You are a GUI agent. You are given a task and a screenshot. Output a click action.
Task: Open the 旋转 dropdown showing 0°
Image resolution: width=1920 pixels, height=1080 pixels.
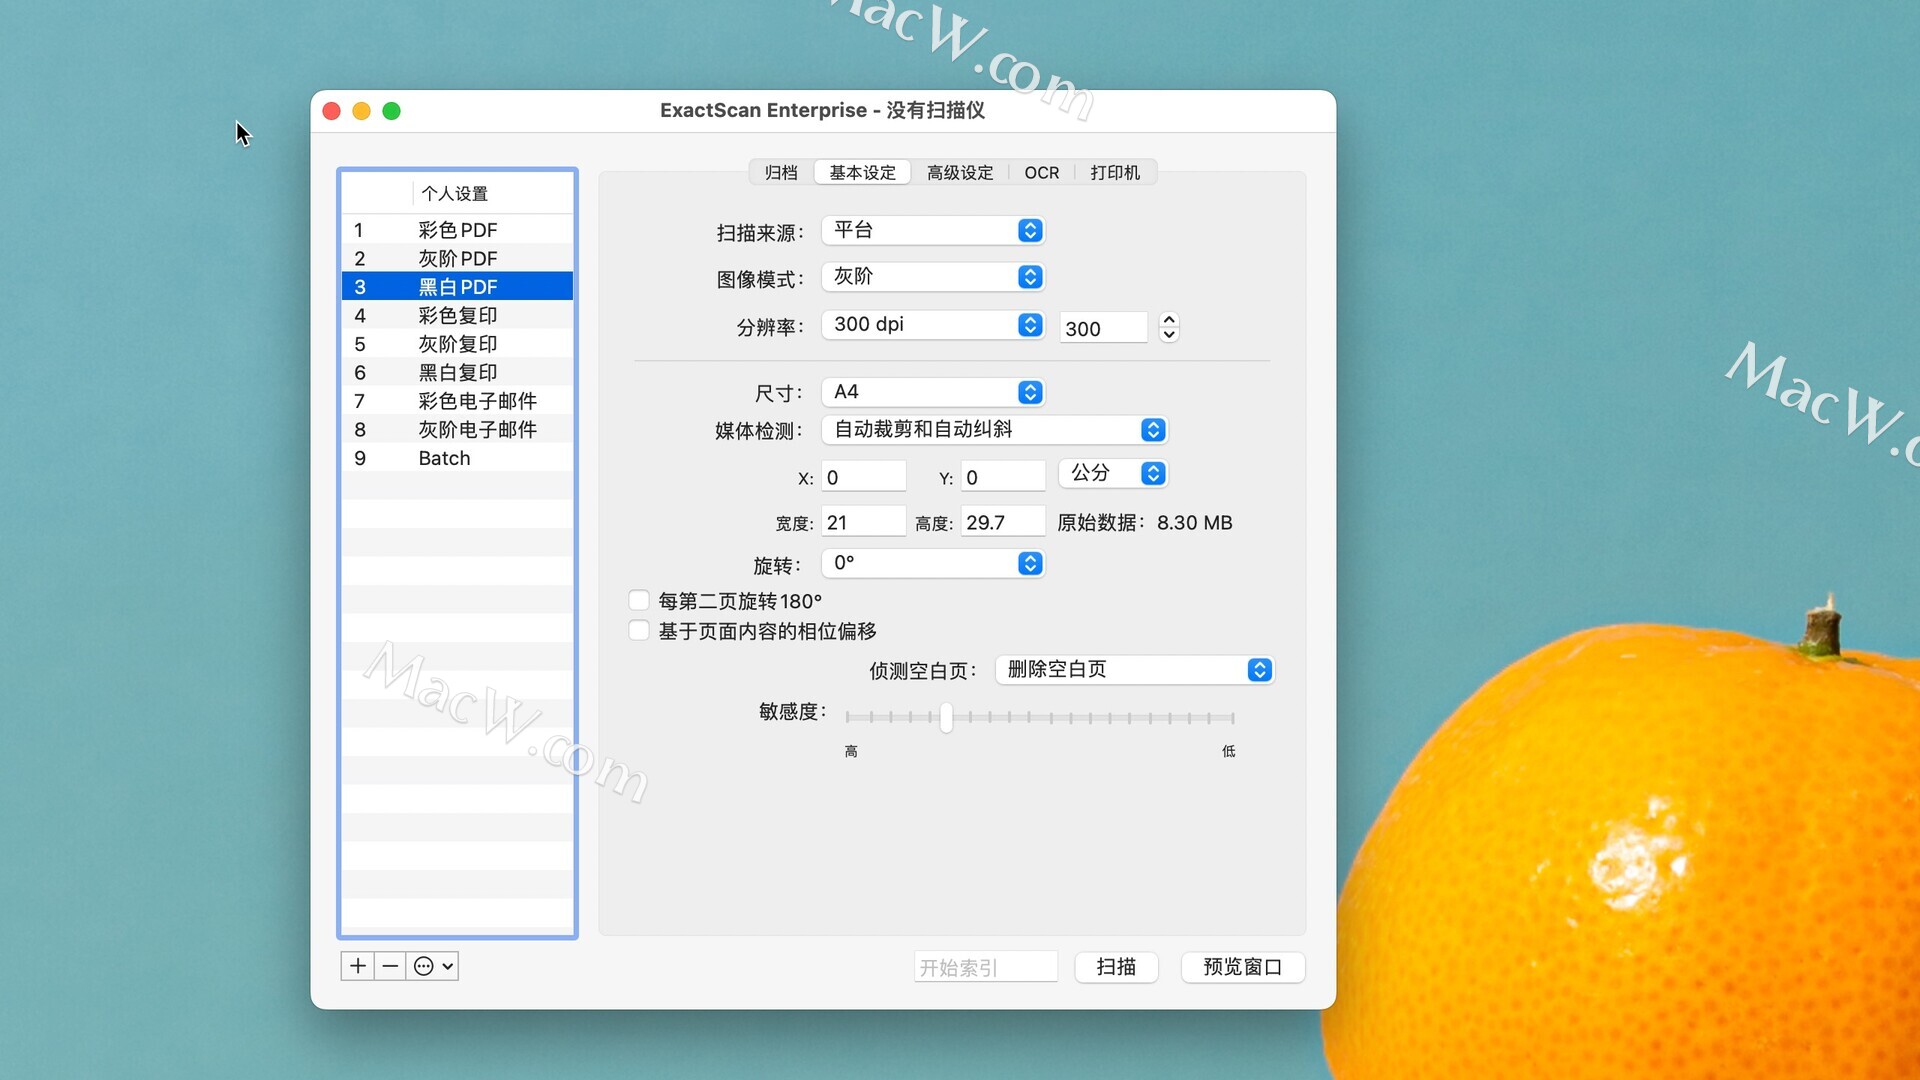click(933, 563)
